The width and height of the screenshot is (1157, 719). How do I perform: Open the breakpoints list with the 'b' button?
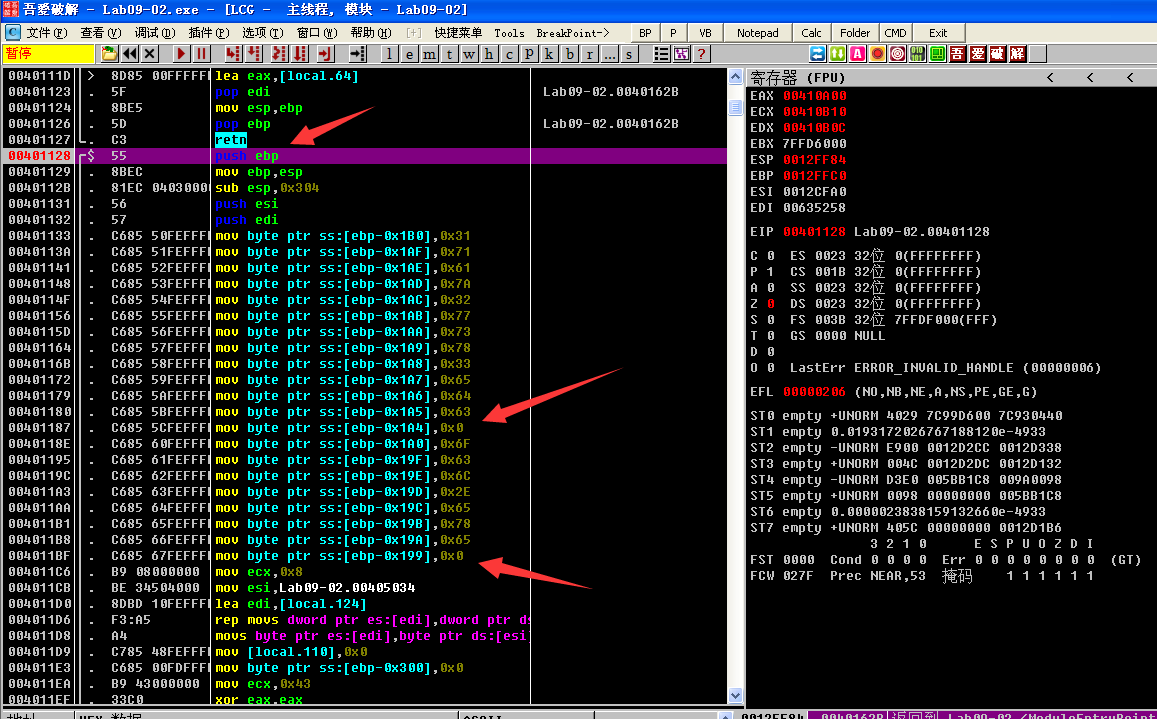click(x=569, y=54)
